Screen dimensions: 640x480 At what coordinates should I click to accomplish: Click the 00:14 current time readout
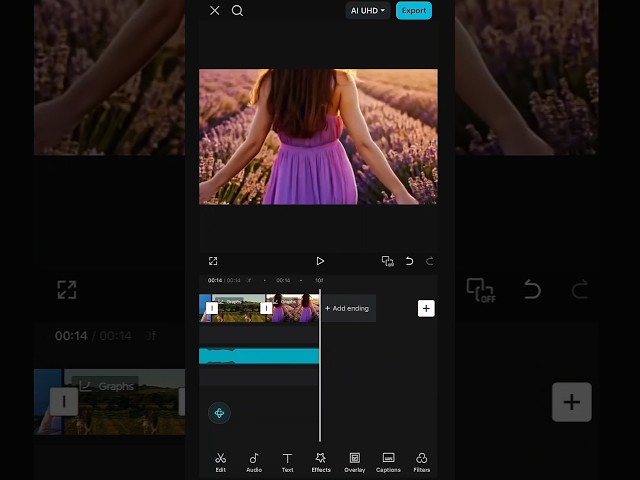pyautogui.click(x=215, y=280)
